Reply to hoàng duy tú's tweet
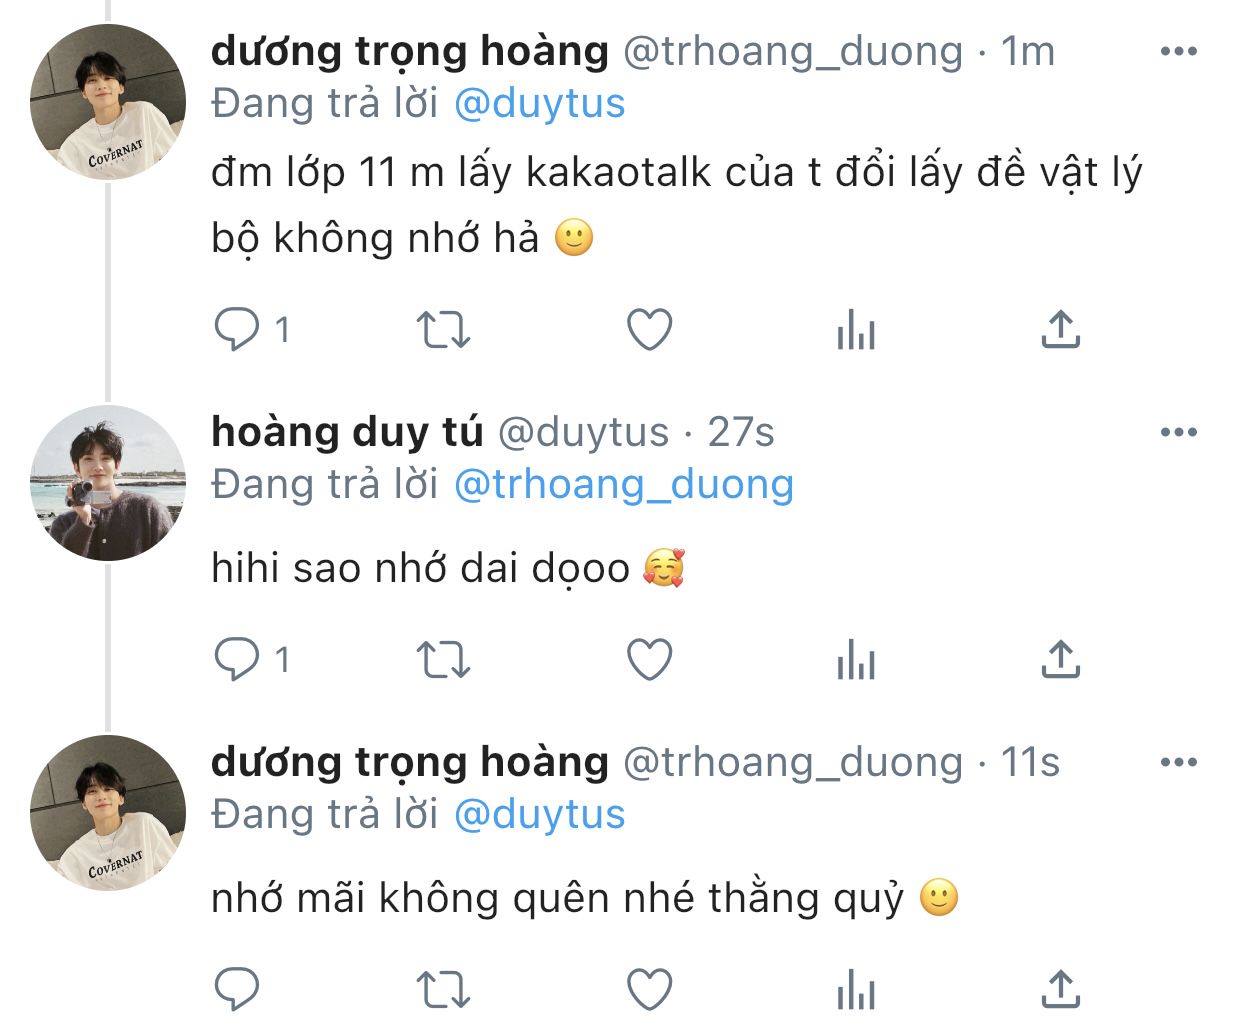 pos(237,660)
